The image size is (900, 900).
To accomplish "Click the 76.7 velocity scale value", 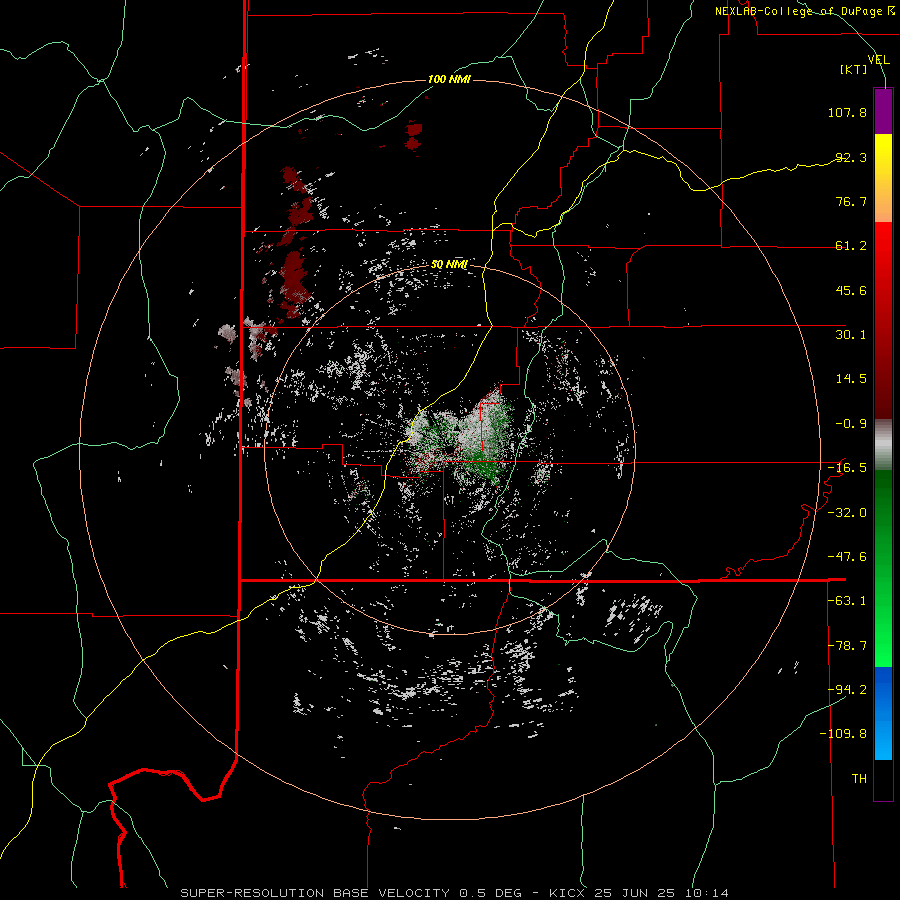I will pyautogui.click(x=851, y=201).
